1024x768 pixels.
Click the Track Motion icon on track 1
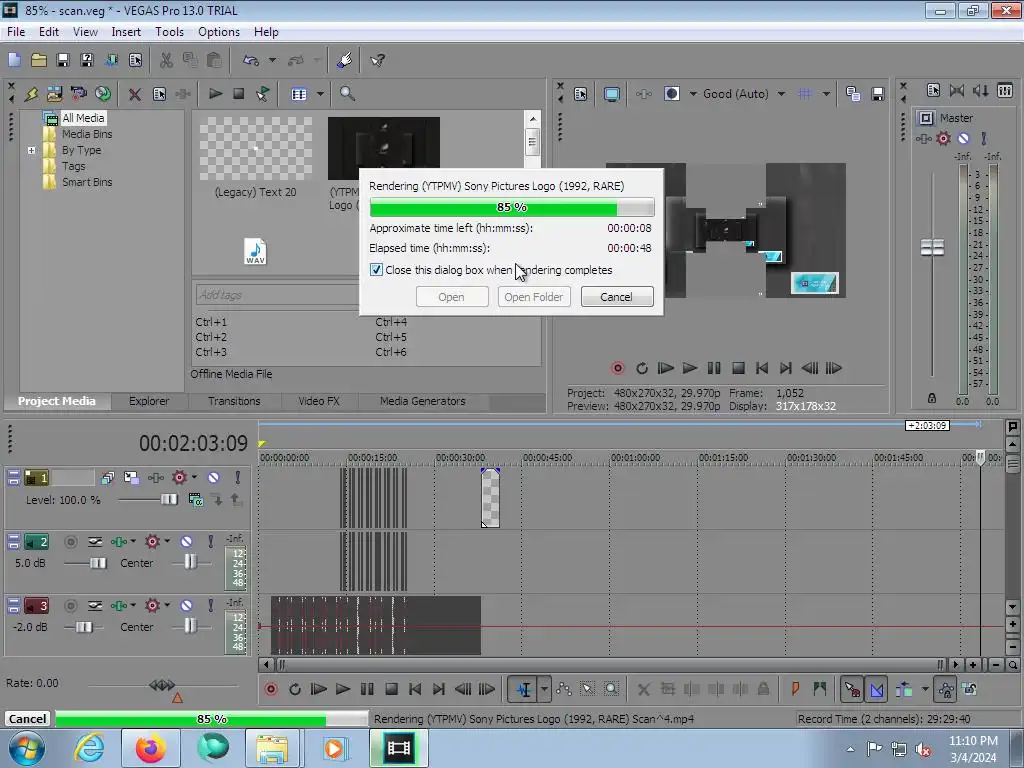coord(131,477)
